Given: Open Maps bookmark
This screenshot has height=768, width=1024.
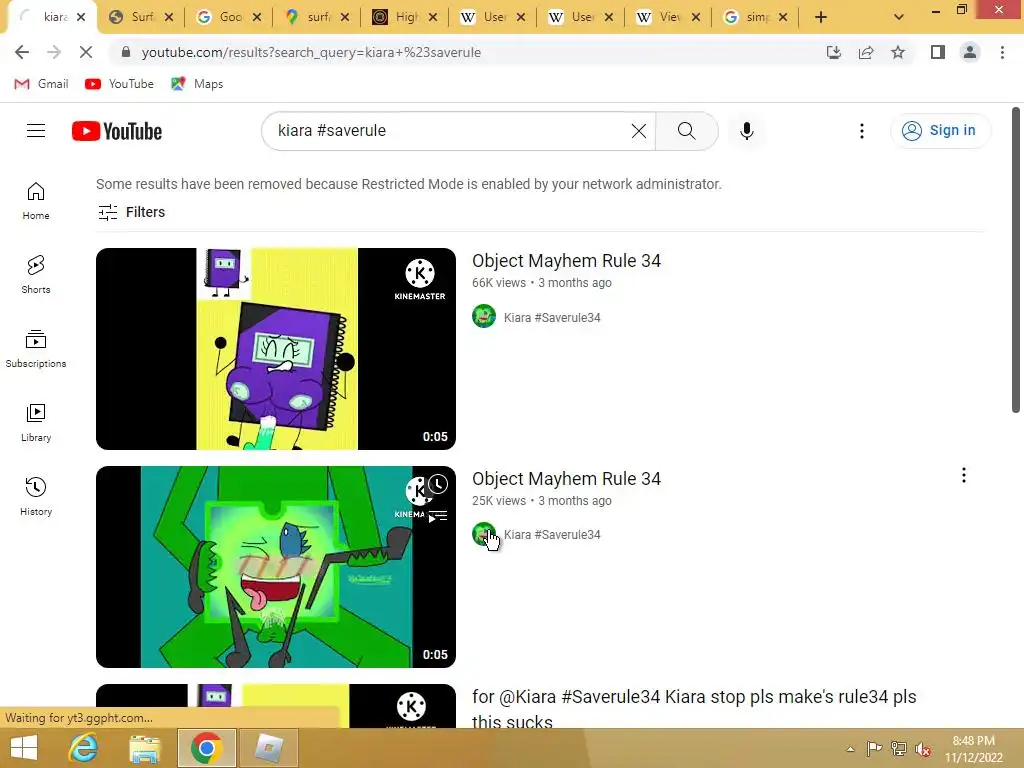Looking at the screenshot, I should pos(197,84).
